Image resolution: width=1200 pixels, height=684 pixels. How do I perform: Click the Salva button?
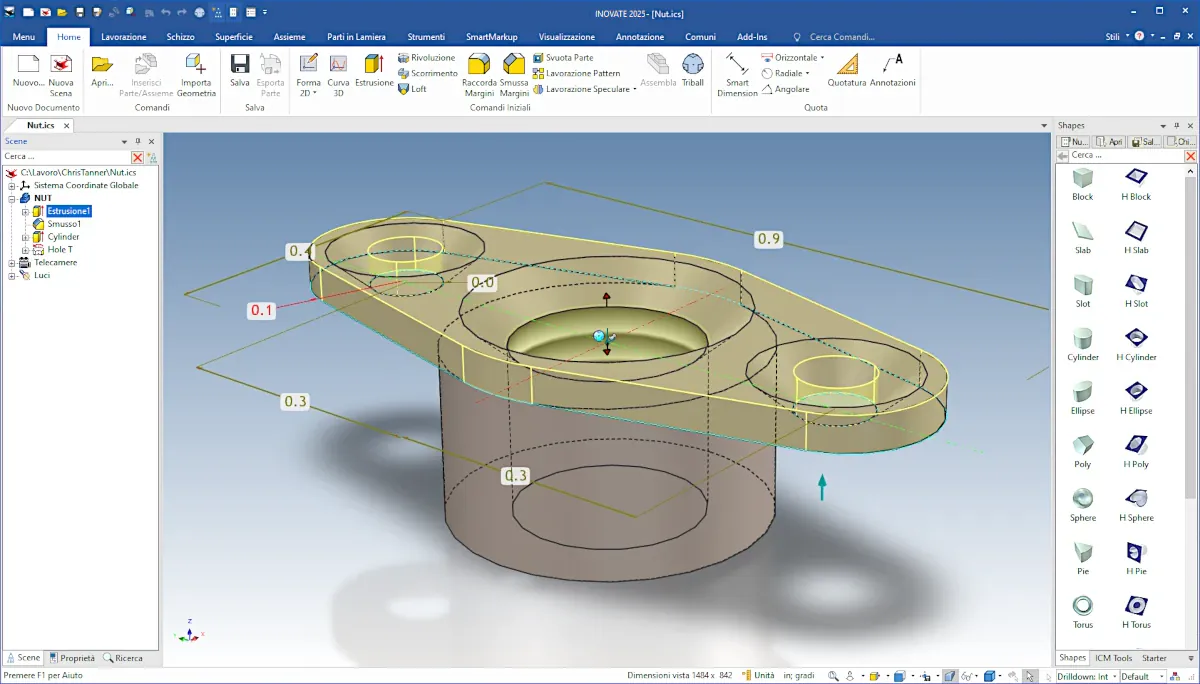240,70
